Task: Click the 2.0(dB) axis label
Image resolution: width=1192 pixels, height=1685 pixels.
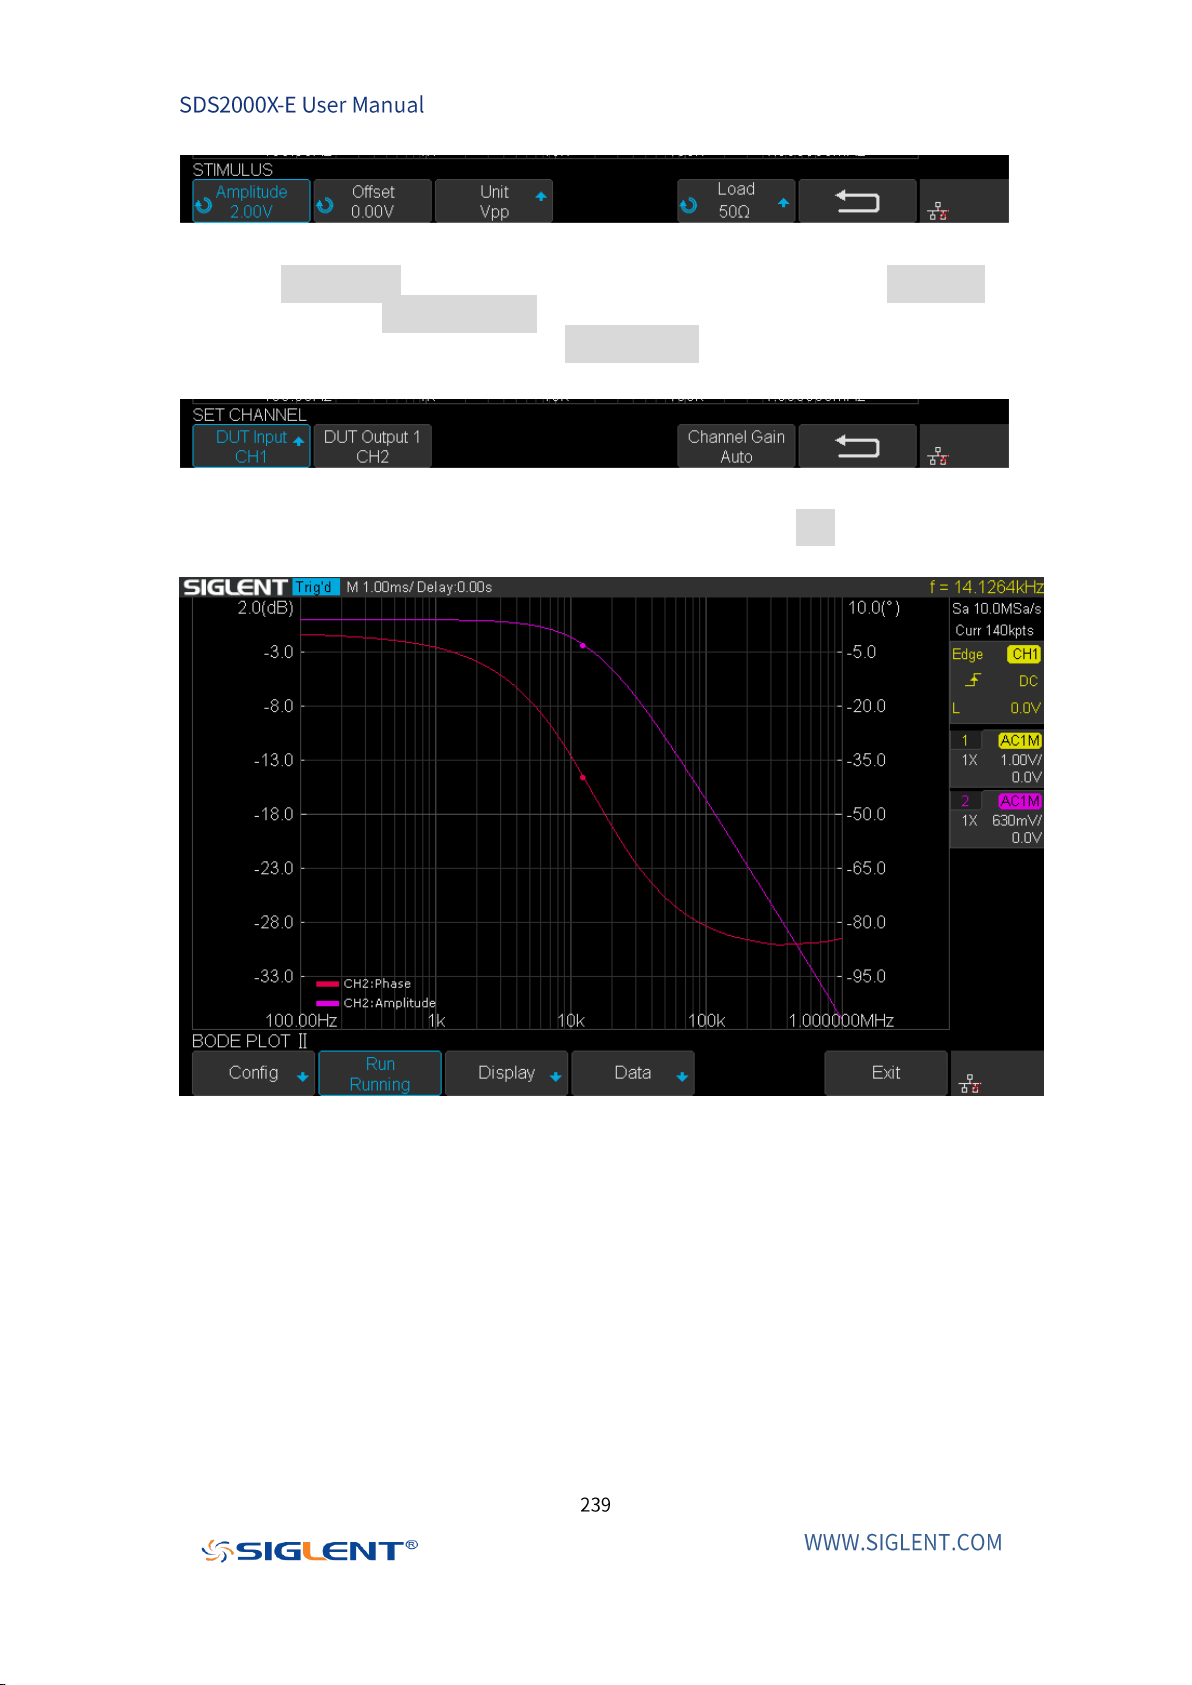Action: [x=265, y=608]
